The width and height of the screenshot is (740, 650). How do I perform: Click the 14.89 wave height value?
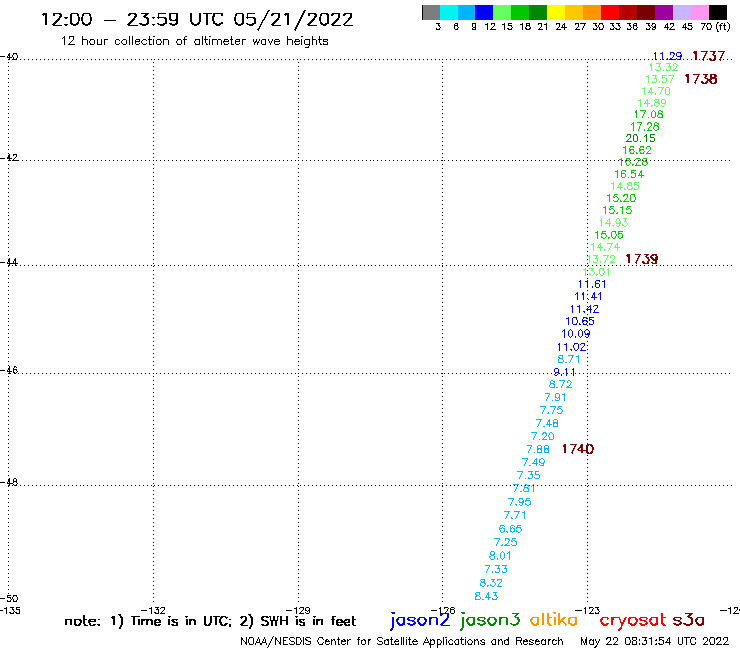[x=652, y=103]
